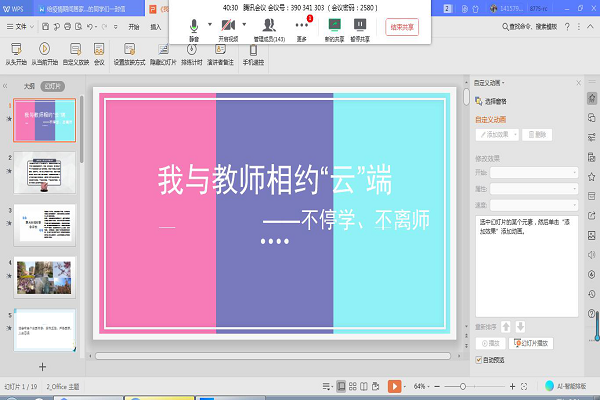Add a new slide with plus button

(x=42, y=367)
